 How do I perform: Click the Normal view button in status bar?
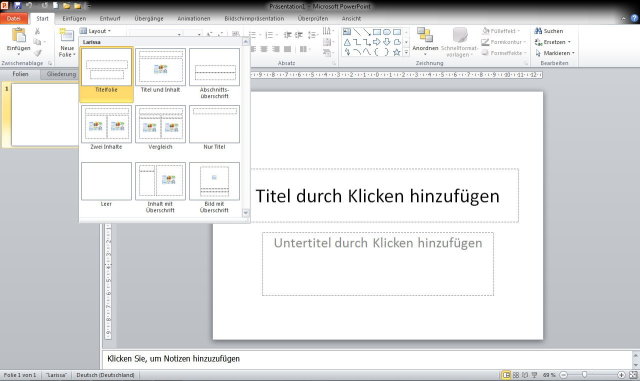(x=506, y=375)
